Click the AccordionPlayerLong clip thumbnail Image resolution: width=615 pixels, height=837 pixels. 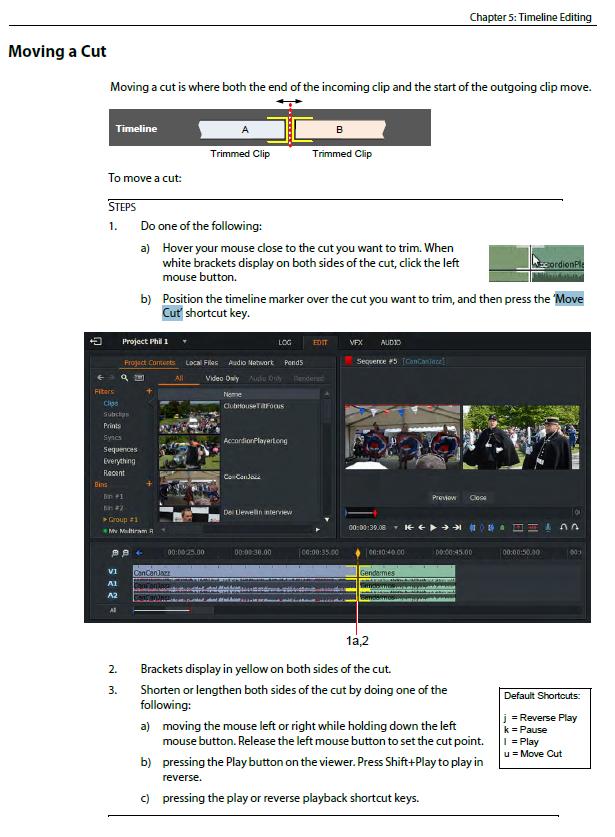pyautogui.click(x=188, y=441)
